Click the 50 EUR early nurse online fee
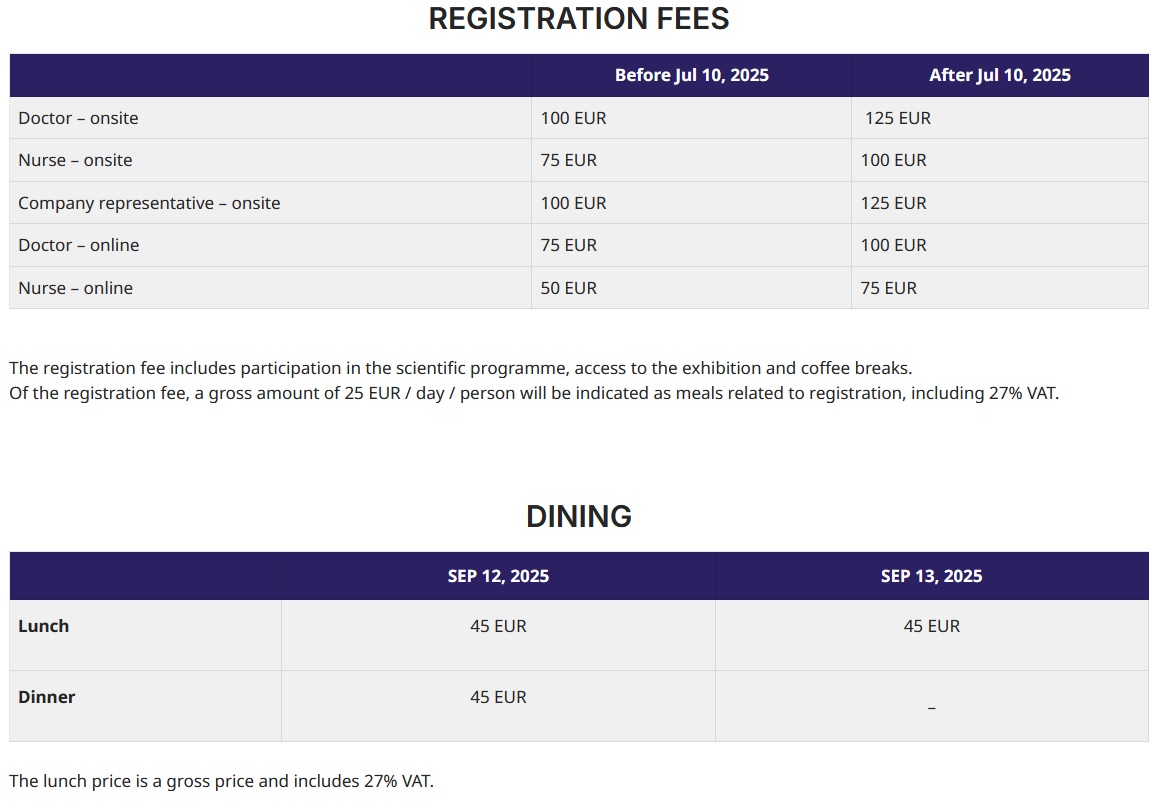1158x801 pixels. 568,288
